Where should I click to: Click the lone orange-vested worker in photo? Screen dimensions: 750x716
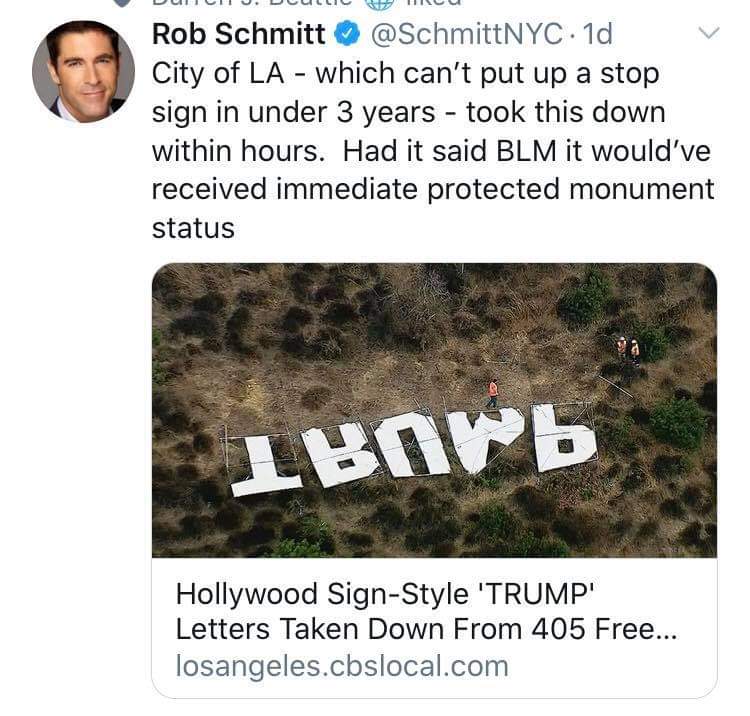coord(492,391)
